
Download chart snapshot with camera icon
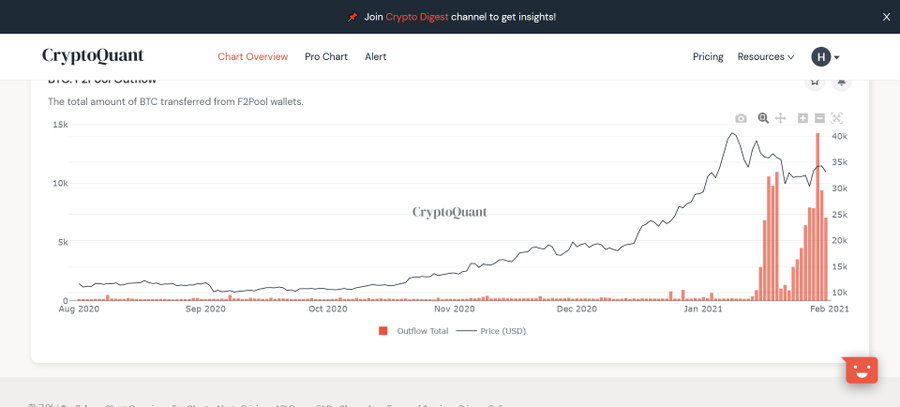click(x=741, y=118)
